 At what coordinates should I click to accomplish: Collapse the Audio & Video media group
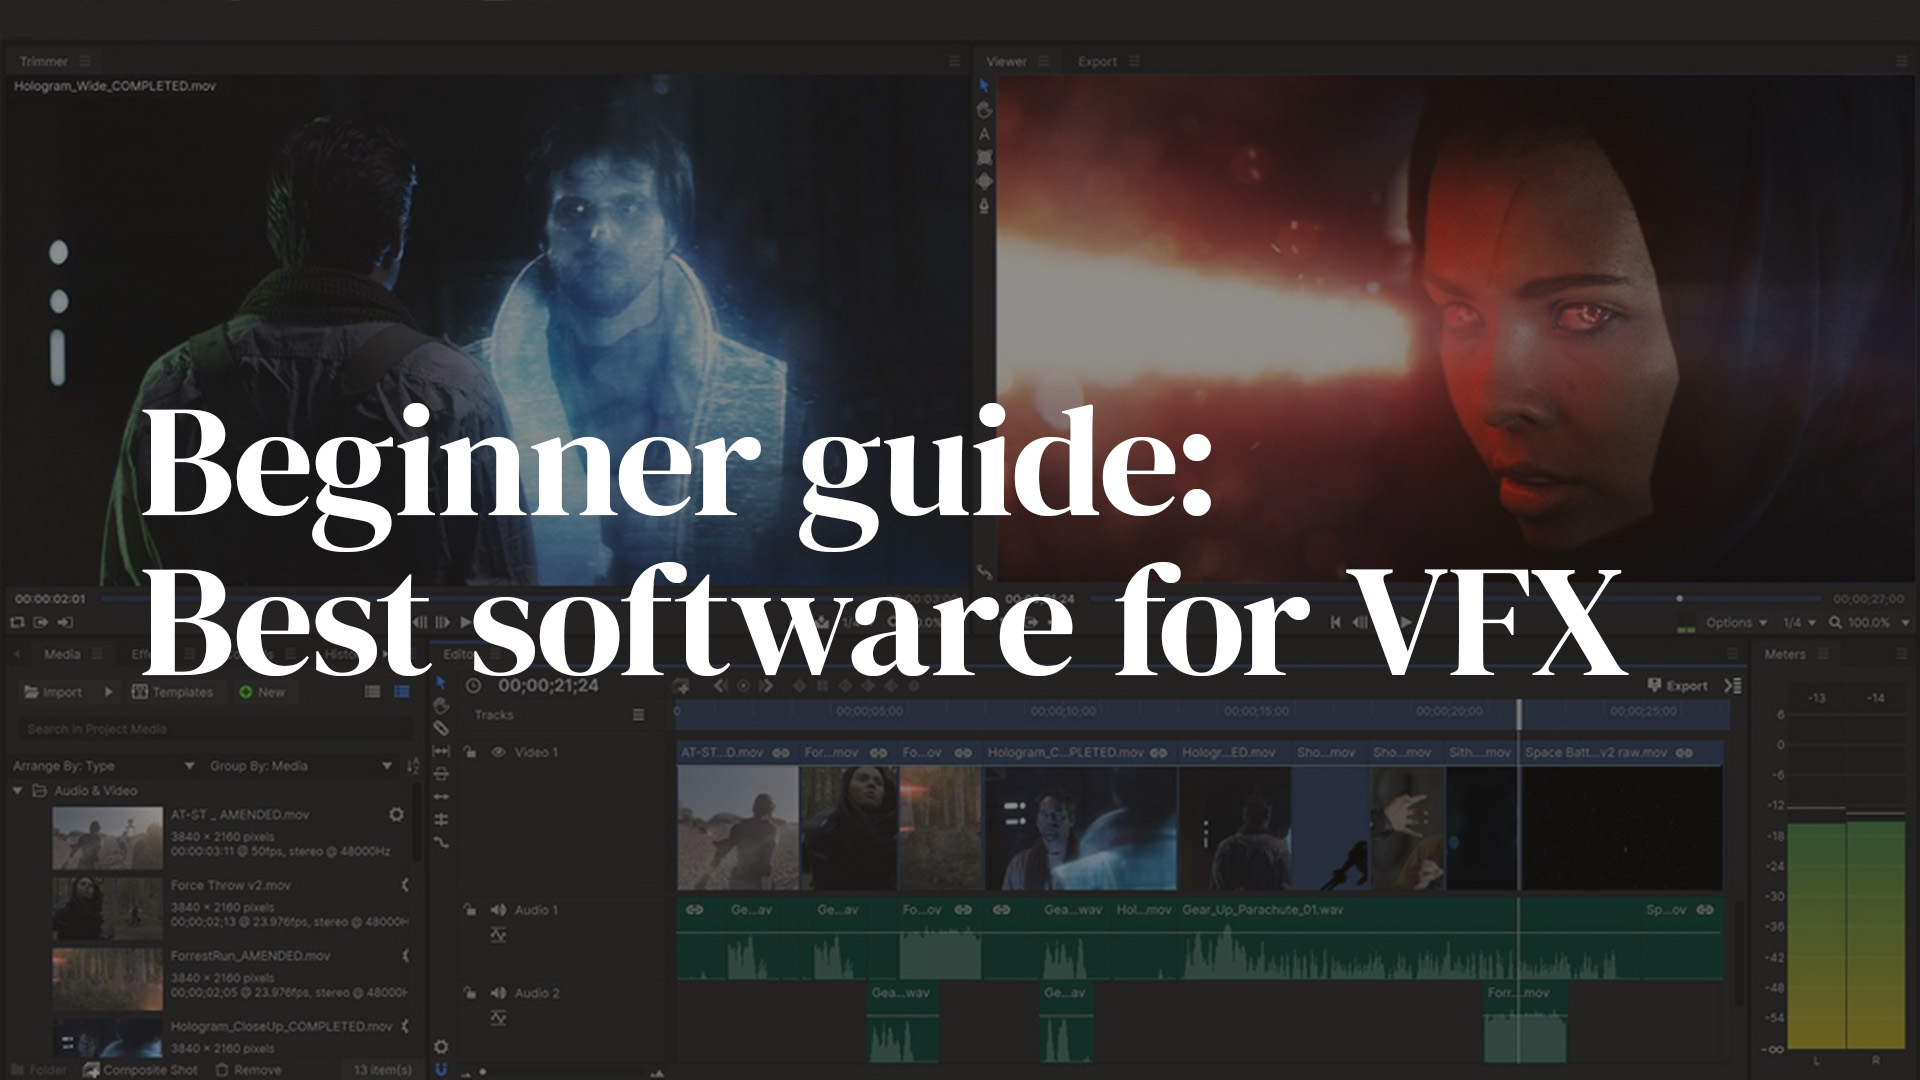20,790
